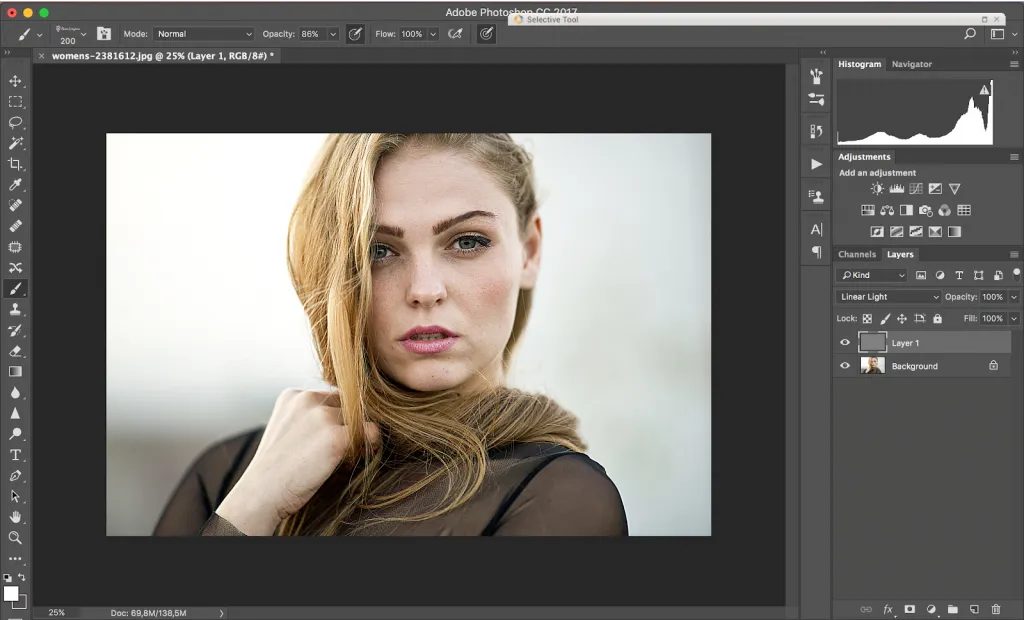Toggle lock position
Screen dimensions: 1024x620
pos(902,319)
